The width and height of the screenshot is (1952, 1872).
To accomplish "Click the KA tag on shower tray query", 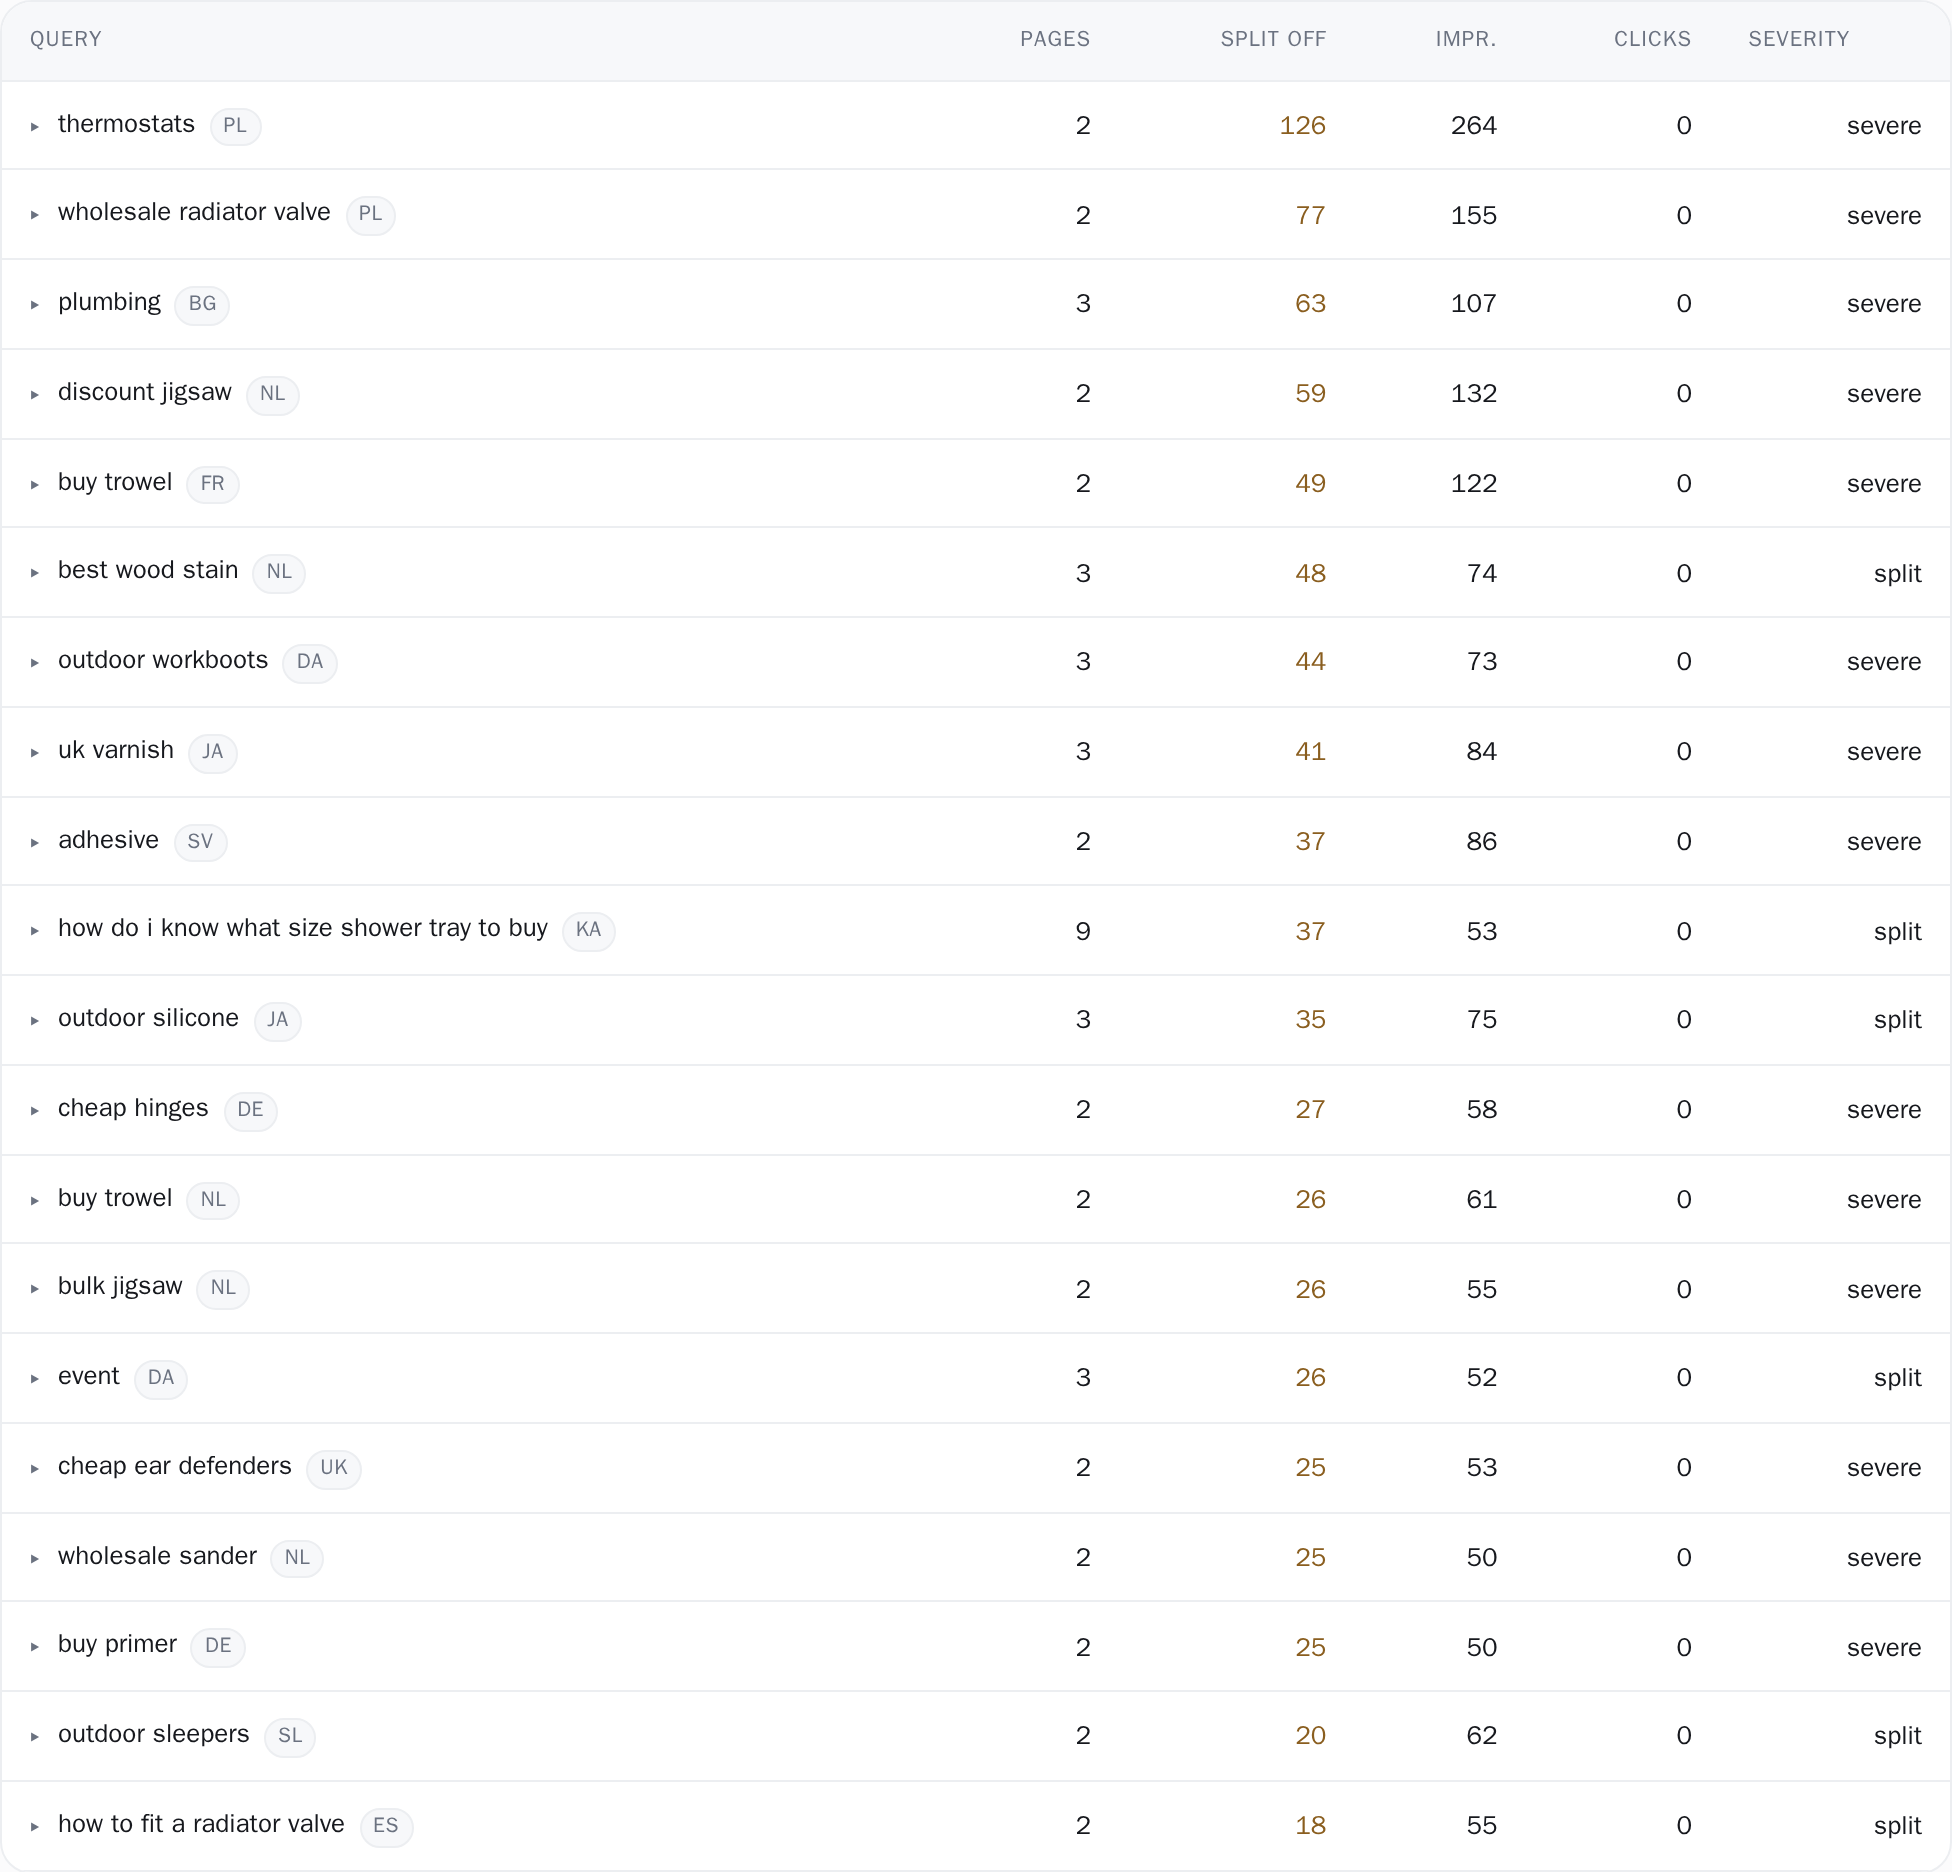I will pos(588,930).
